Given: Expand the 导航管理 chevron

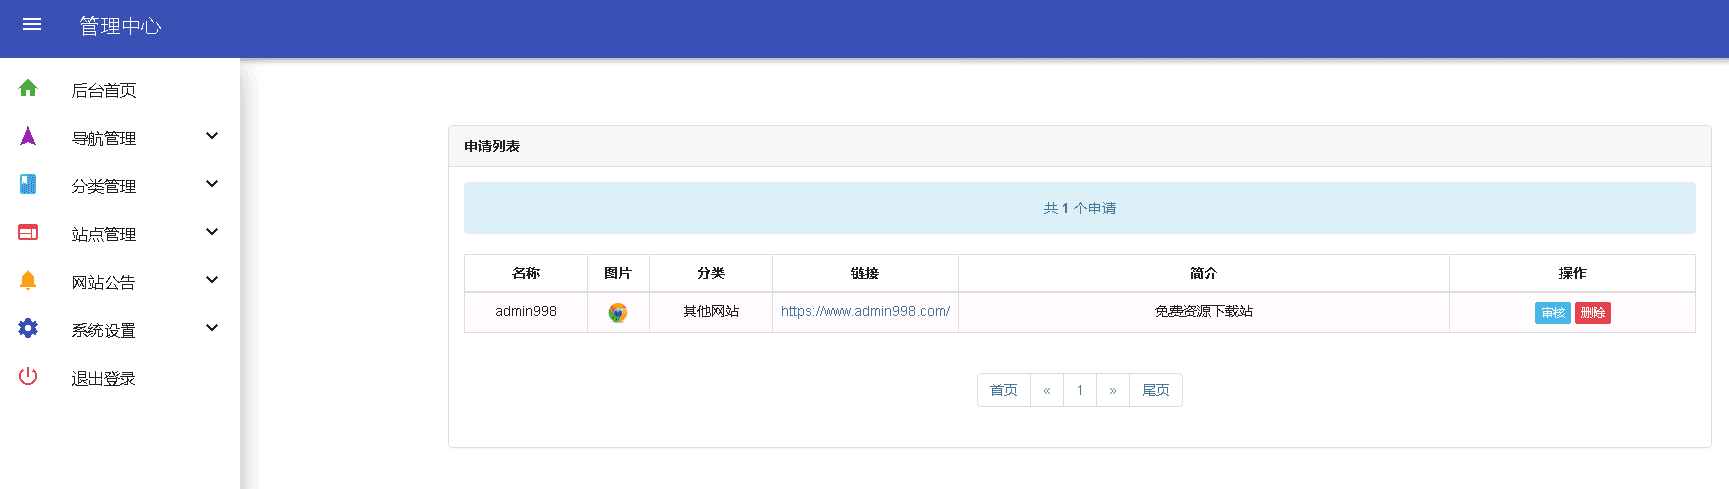Looking at the screenshot, I should (211, 136).
